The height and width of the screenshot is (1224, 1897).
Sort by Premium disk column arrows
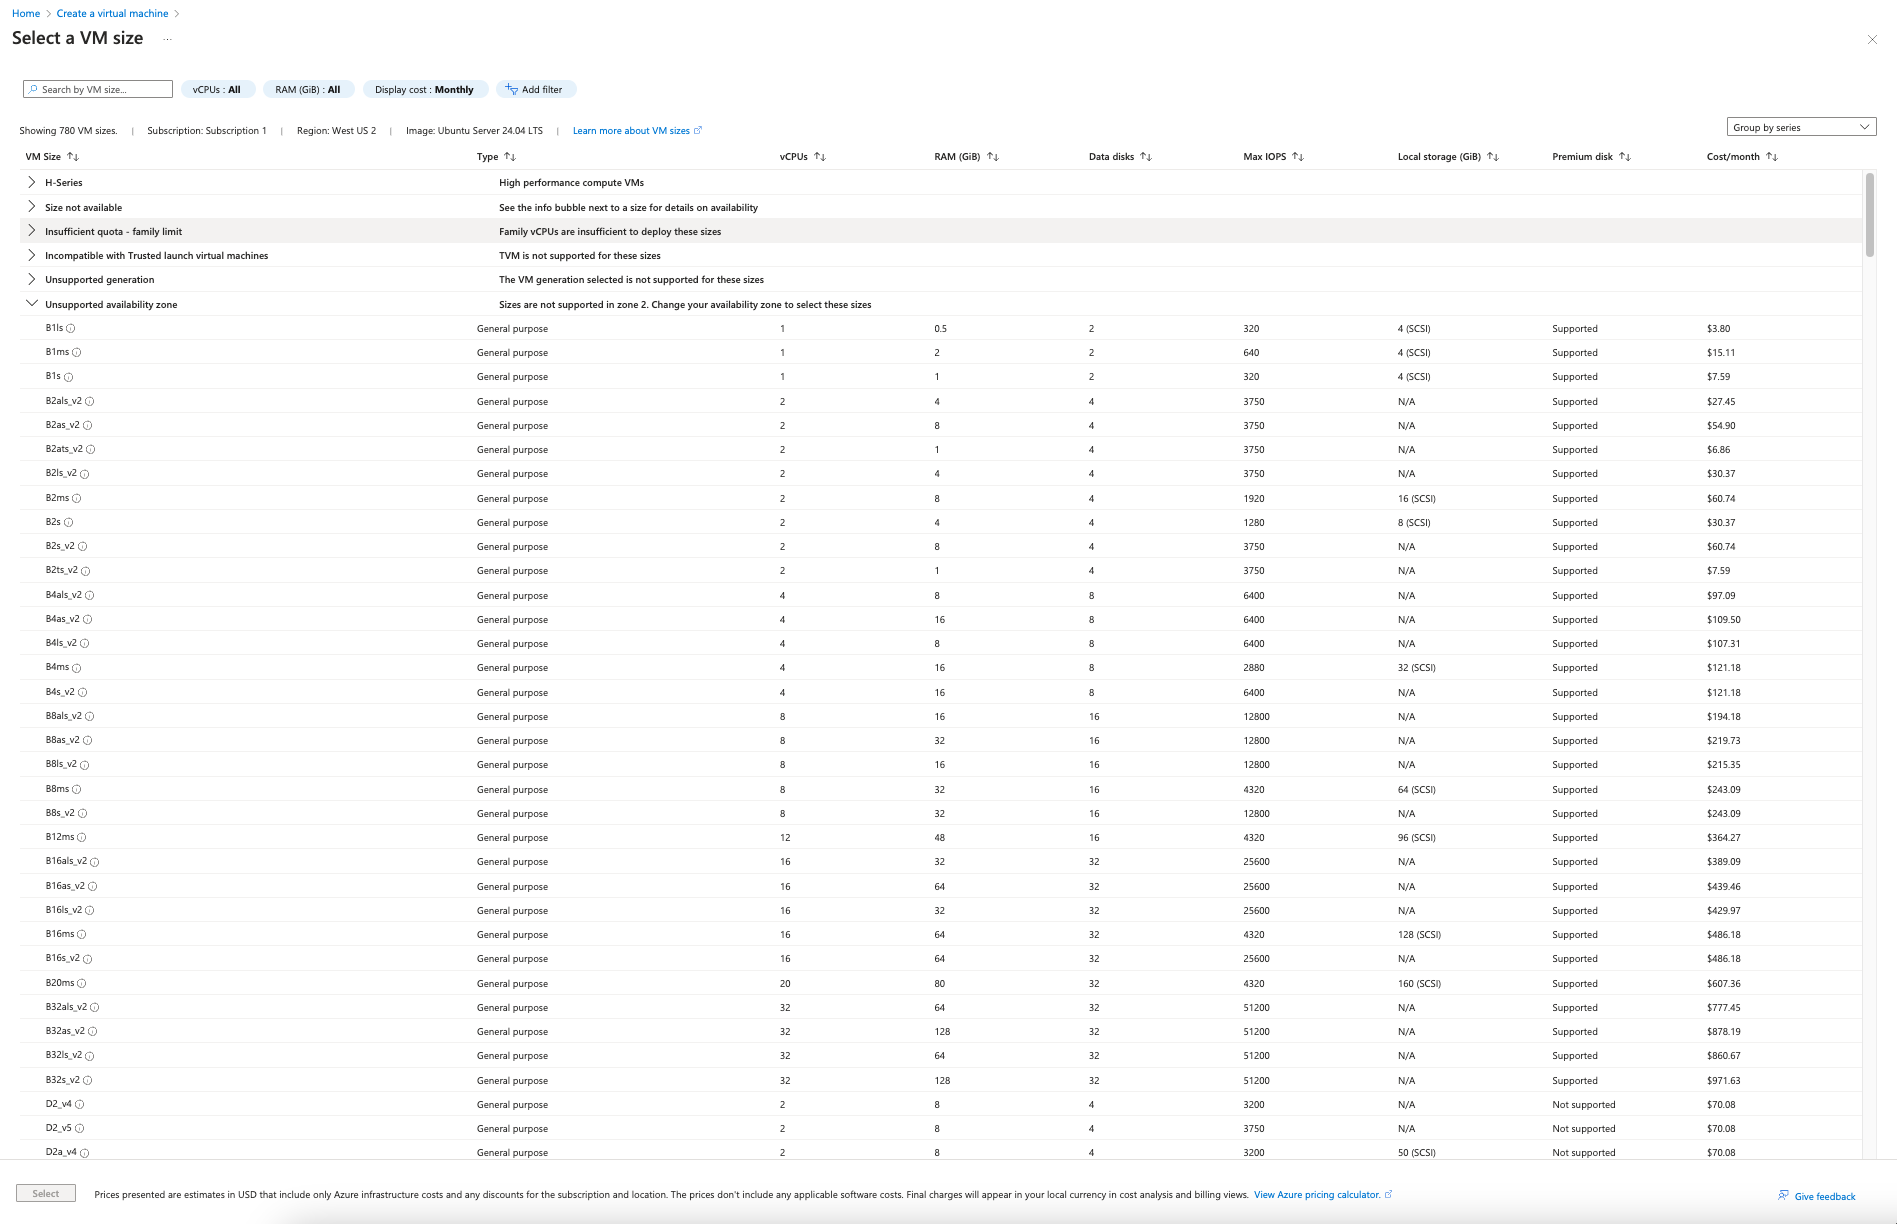point(1625,157)
